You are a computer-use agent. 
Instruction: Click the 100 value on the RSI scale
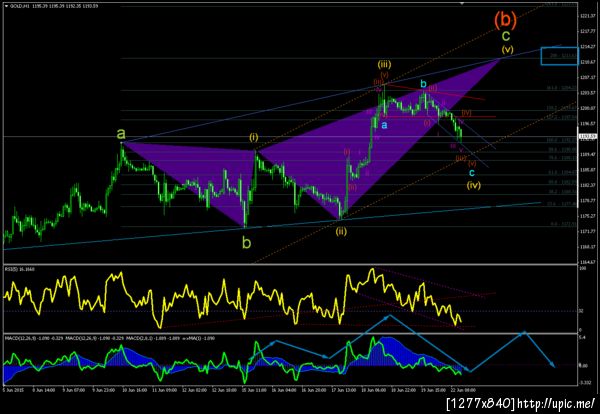tap(582, 269)
